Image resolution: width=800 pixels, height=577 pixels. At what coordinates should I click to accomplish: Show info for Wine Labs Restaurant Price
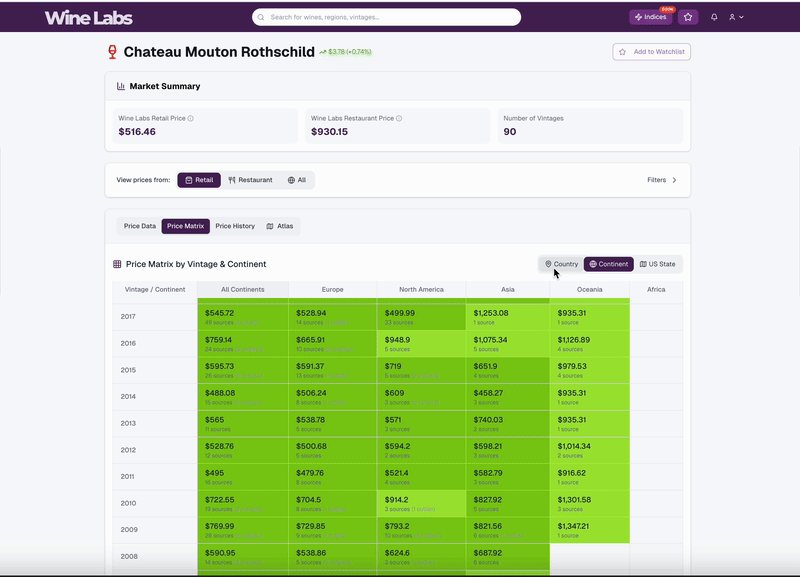pos(399,118)
